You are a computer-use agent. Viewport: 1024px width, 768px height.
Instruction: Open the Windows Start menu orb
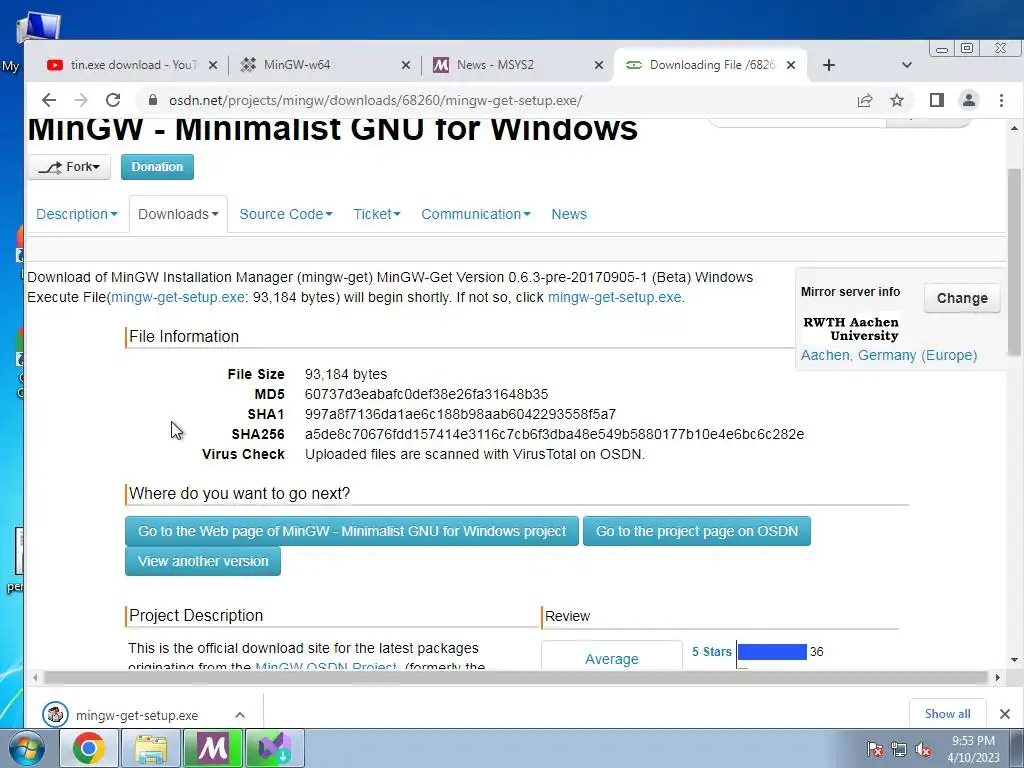point(26,748)
